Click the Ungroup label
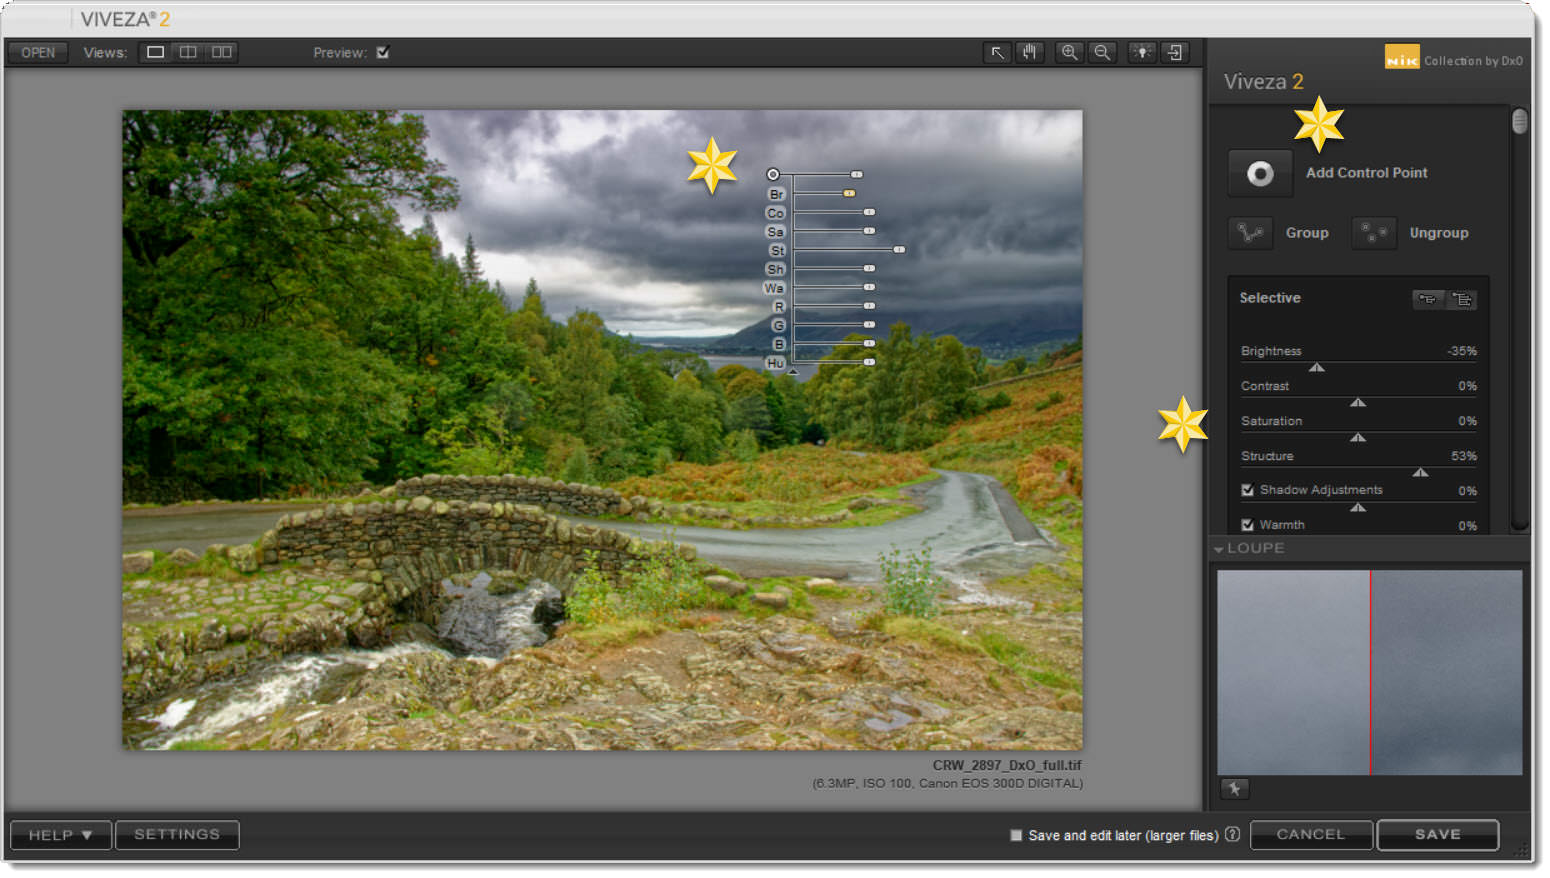This screenshot has width=1550, height=878. pyautogui.click(x=1439, y=233)
